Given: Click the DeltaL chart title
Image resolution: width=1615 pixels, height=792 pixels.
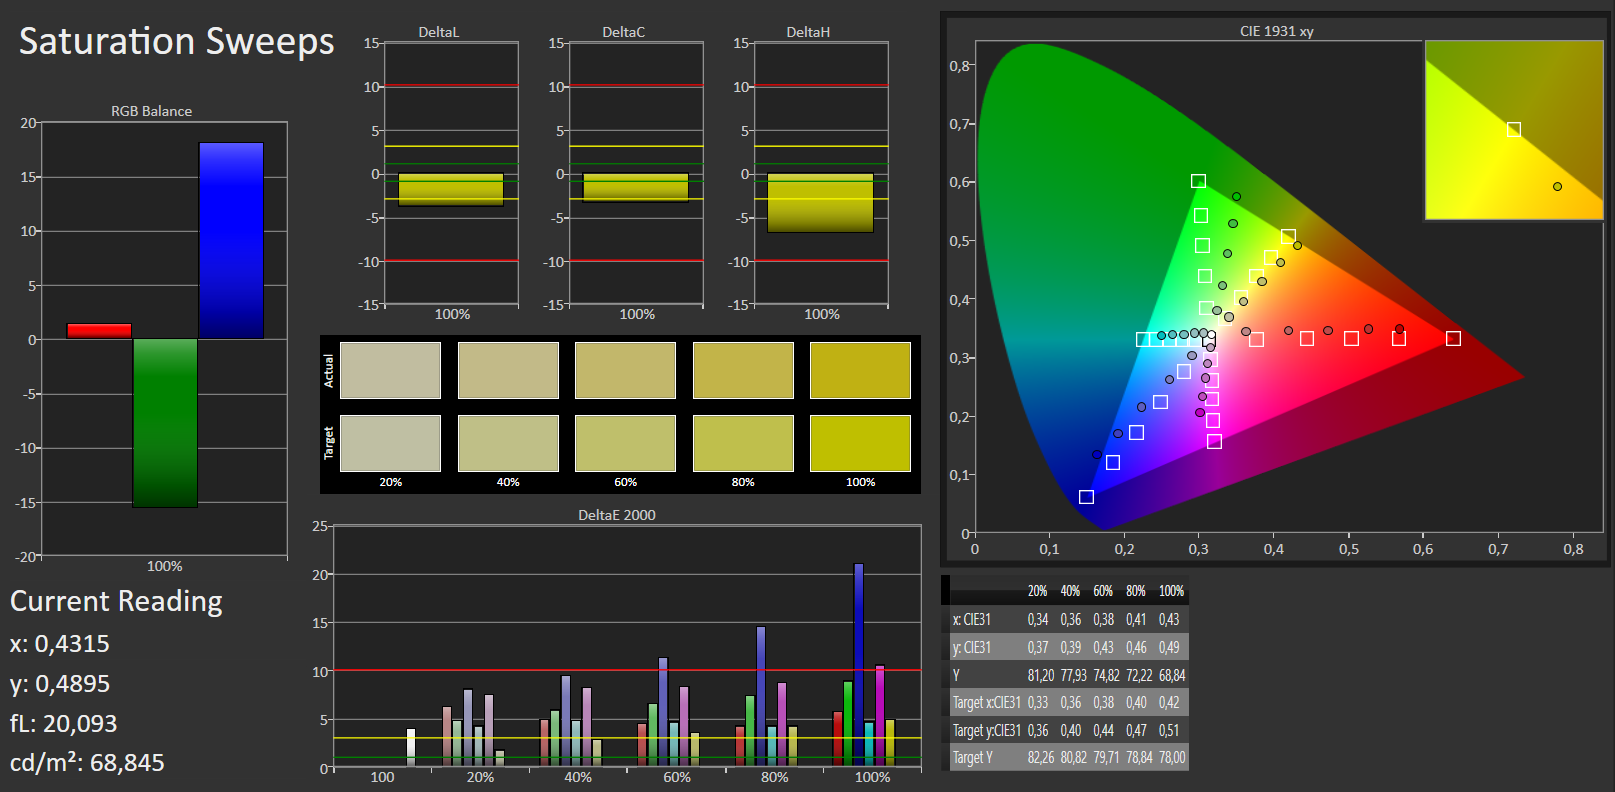Looking at the screenshot, I should coord(438,32).
